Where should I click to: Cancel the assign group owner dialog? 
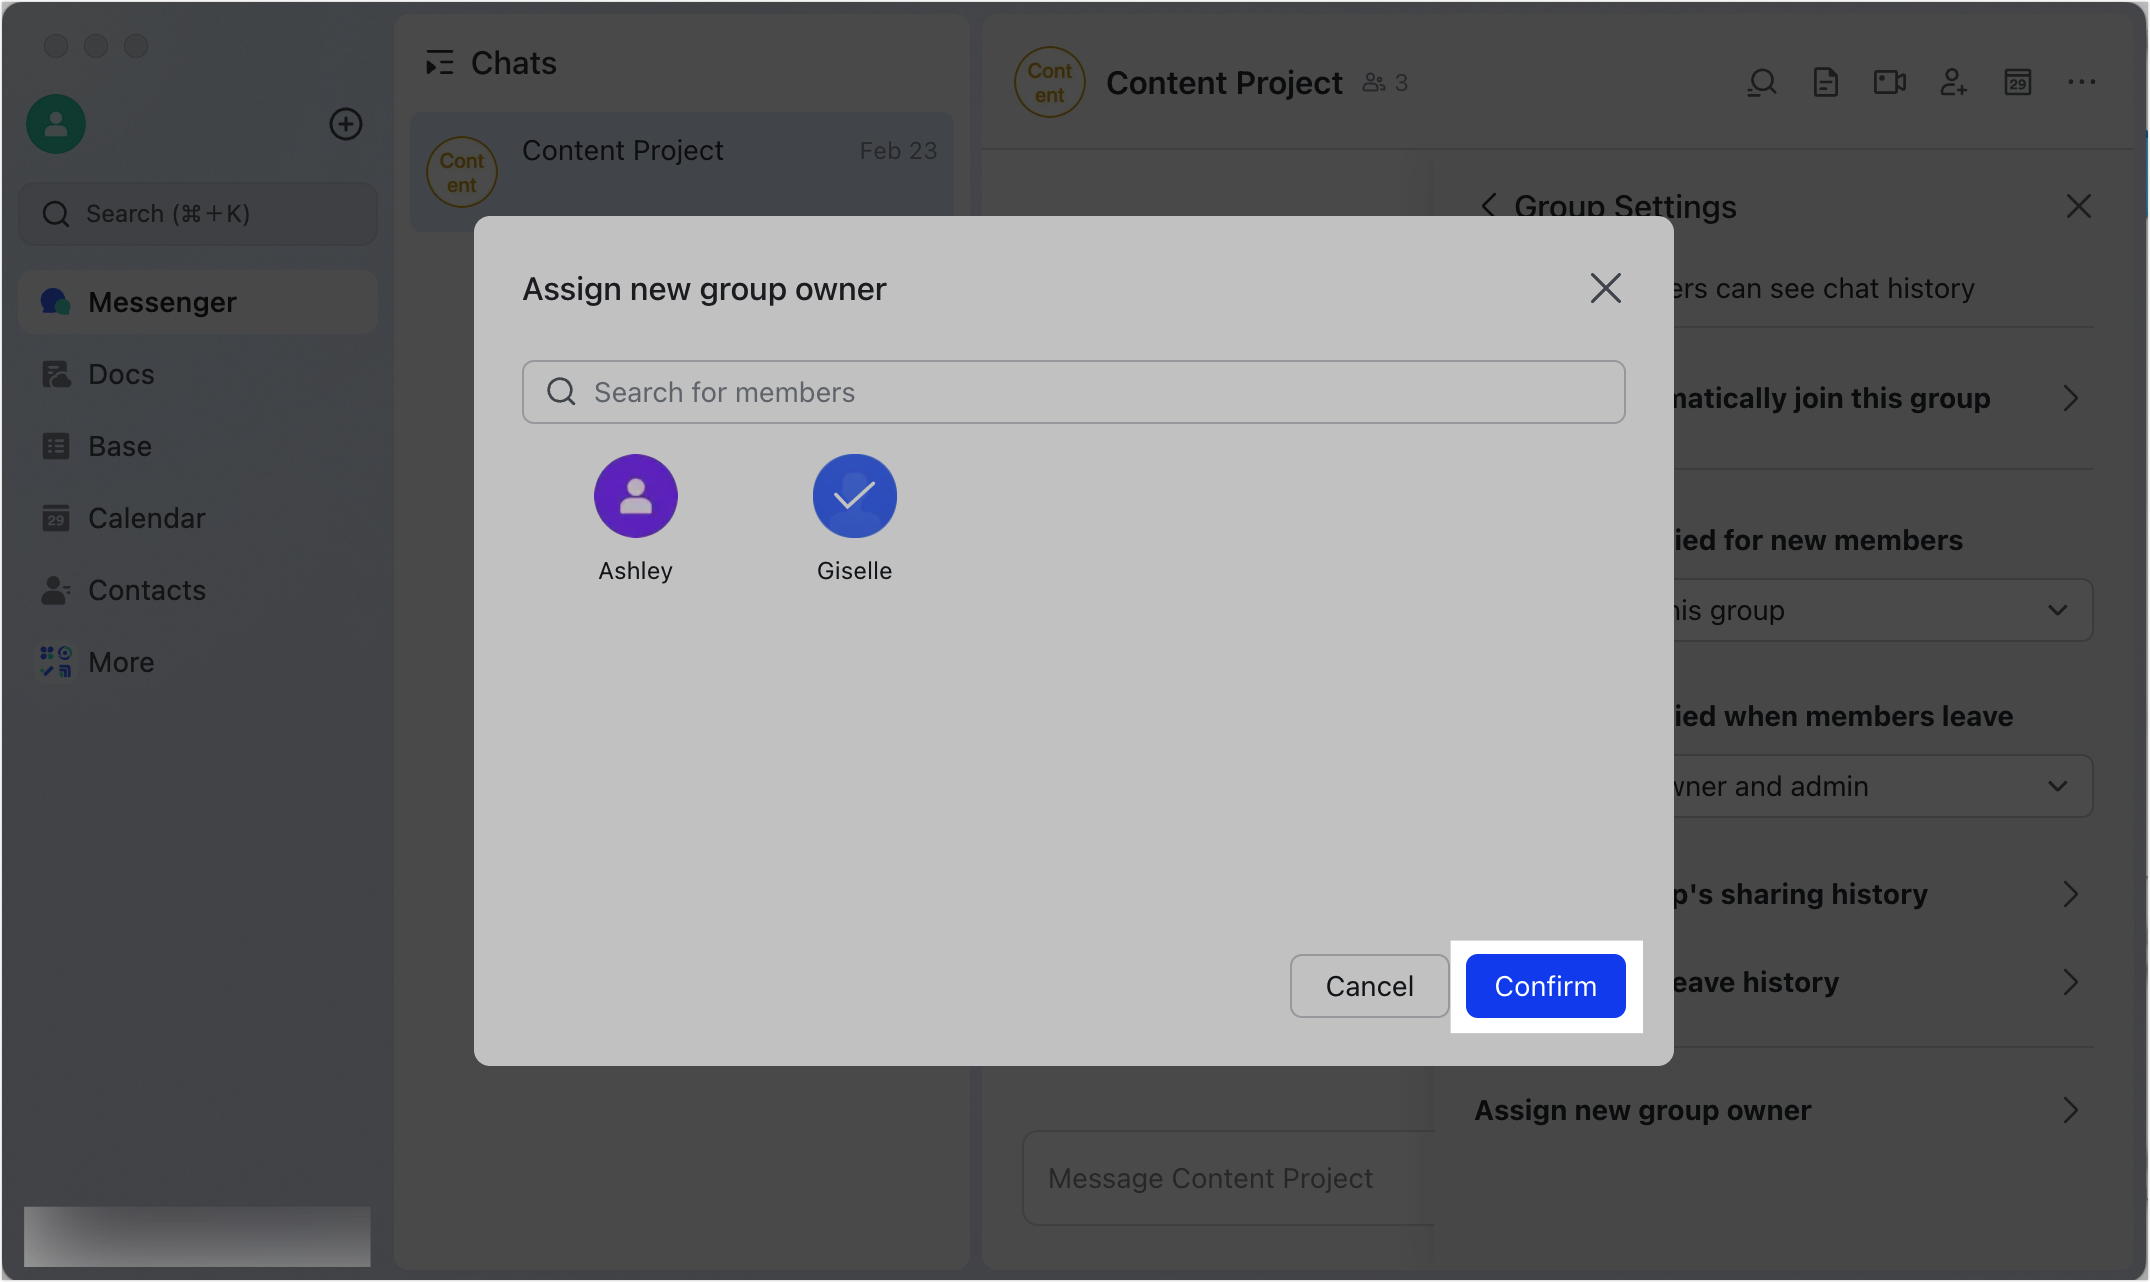[x=1369, y=986]
